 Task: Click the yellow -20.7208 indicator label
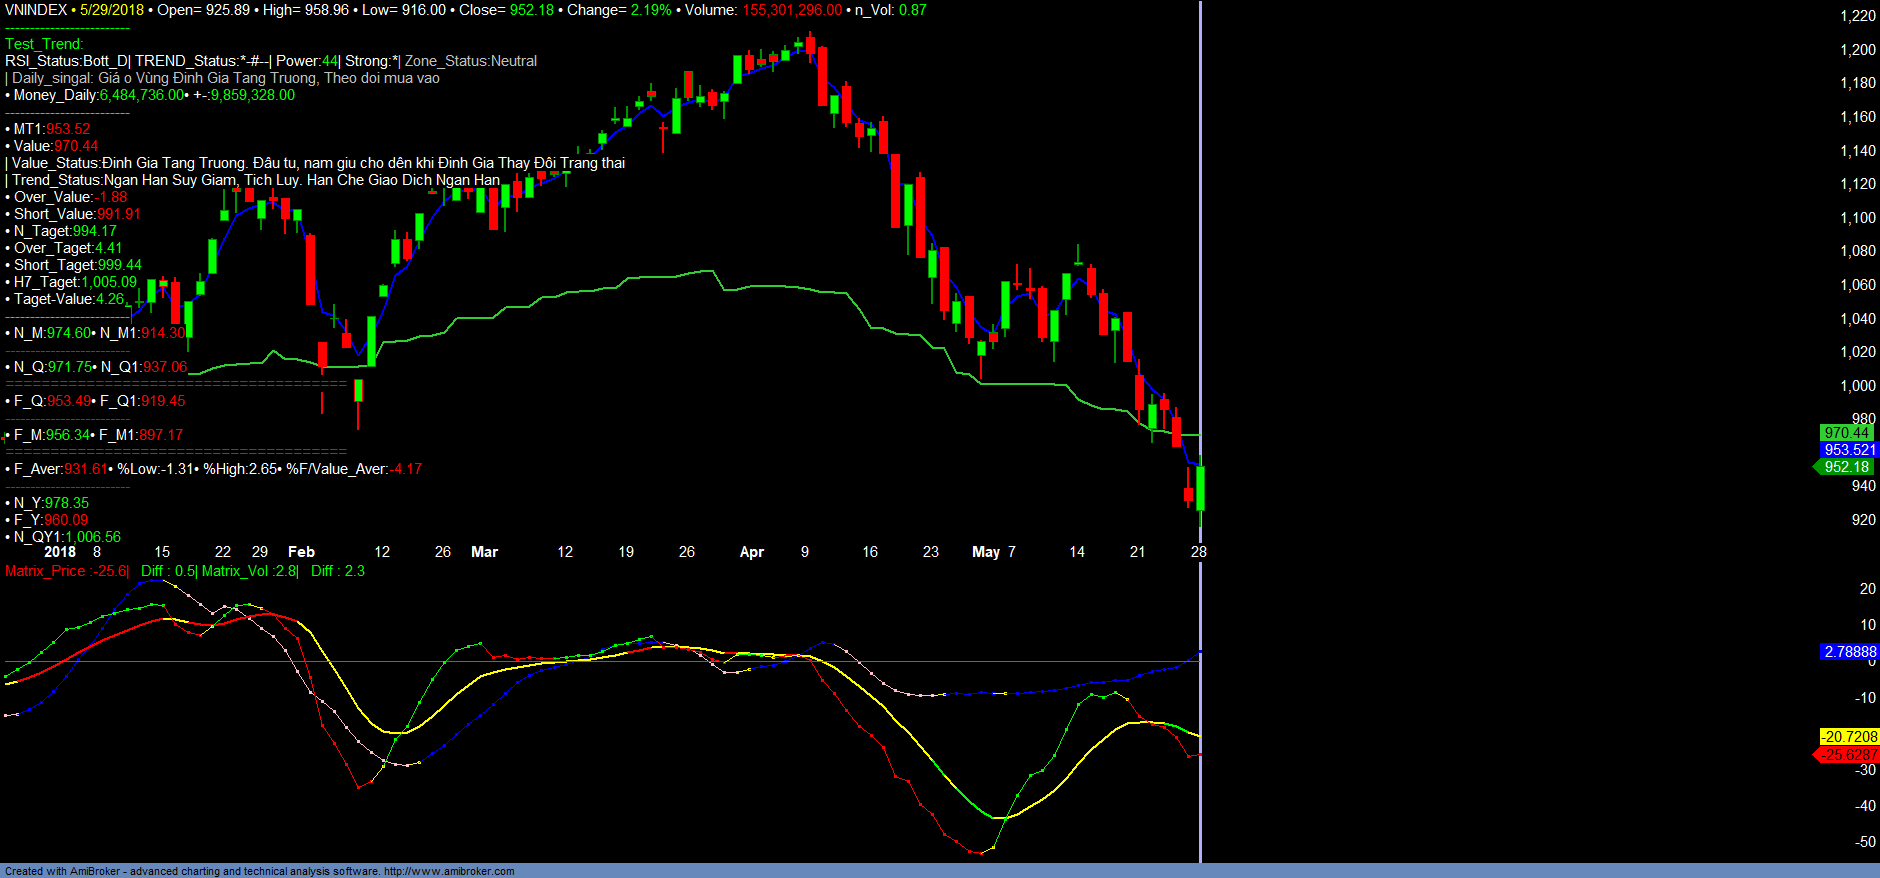[1848, 737]
